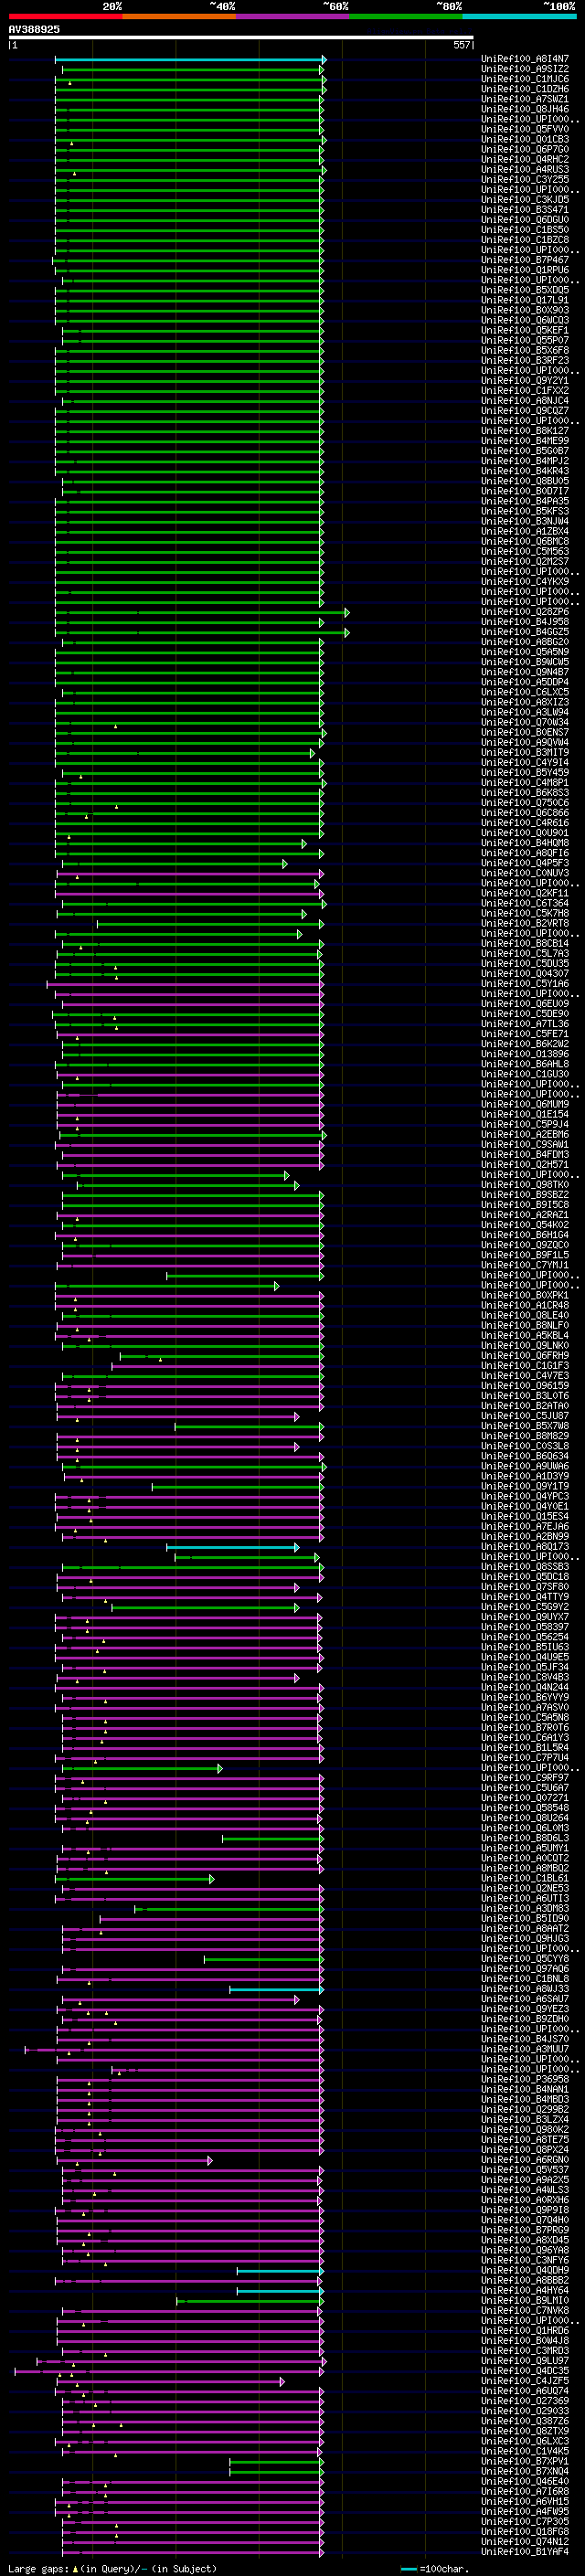
Task: Choose the UniRef100_Q5KEF1 hit name
Action: 525,330
